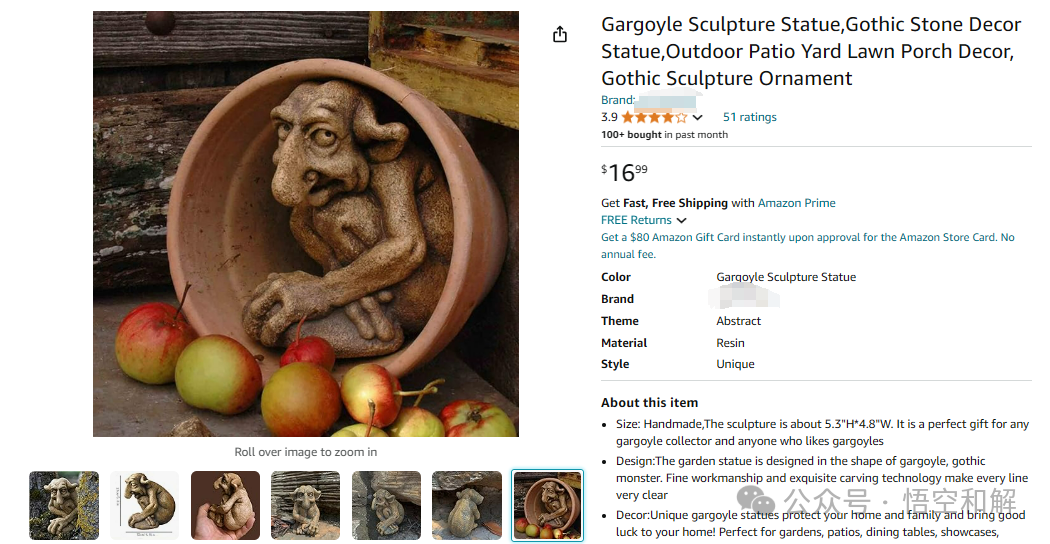Click the $80 Amazon Gift Card offer
This screenshot has width=1050, height=544.
[x=808, y=245]
